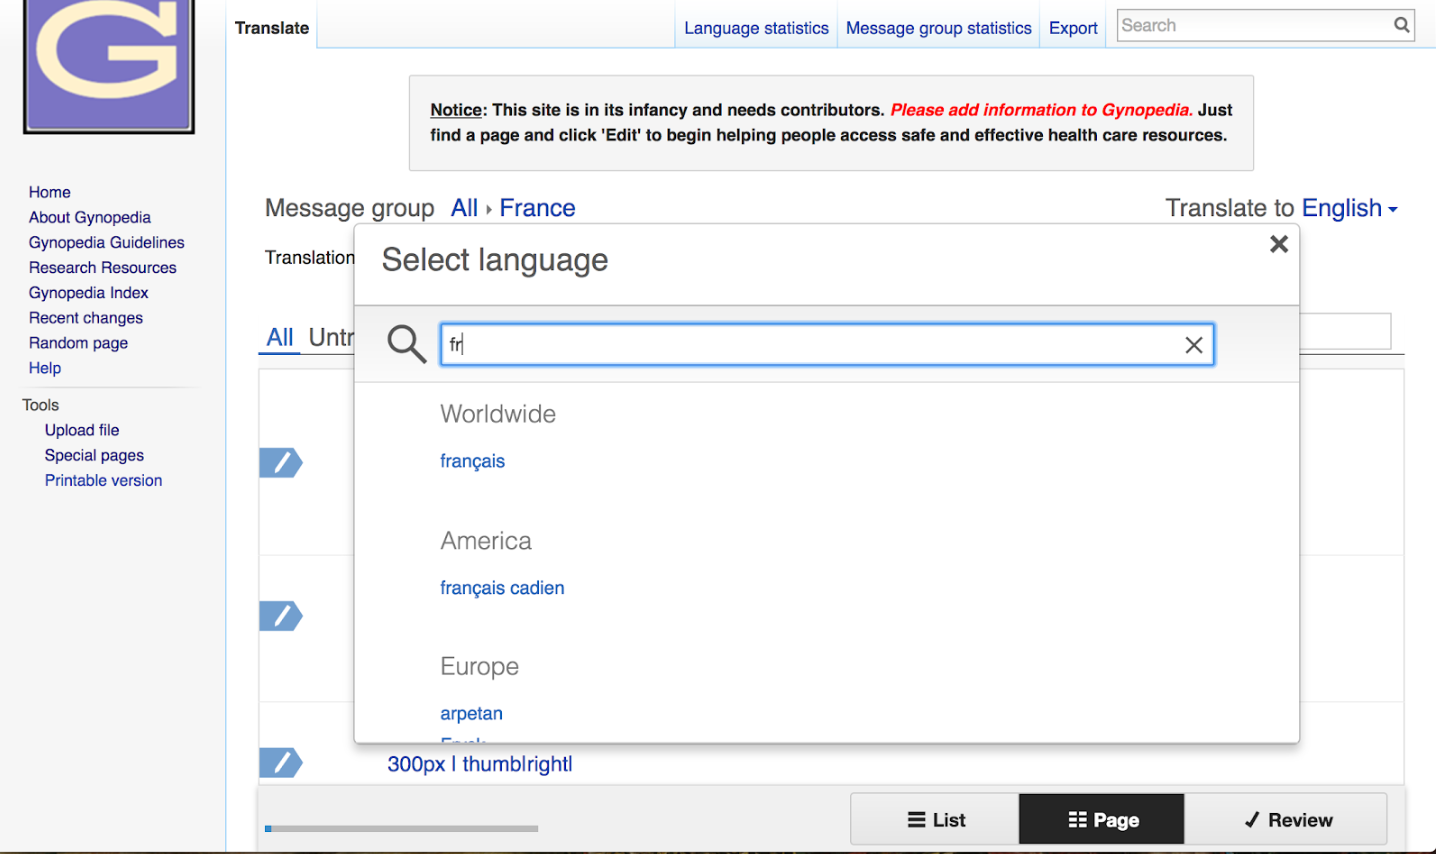
Task: Open the Language statistics tab
Action: coord(756,28)
